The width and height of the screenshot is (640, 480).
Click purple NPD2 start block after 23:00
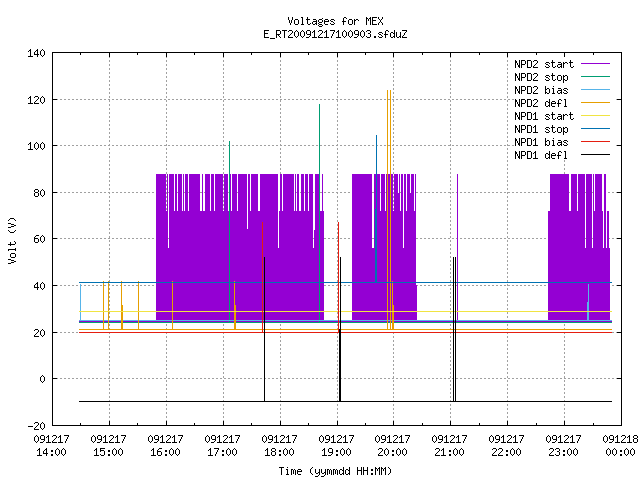coord(579,247)
